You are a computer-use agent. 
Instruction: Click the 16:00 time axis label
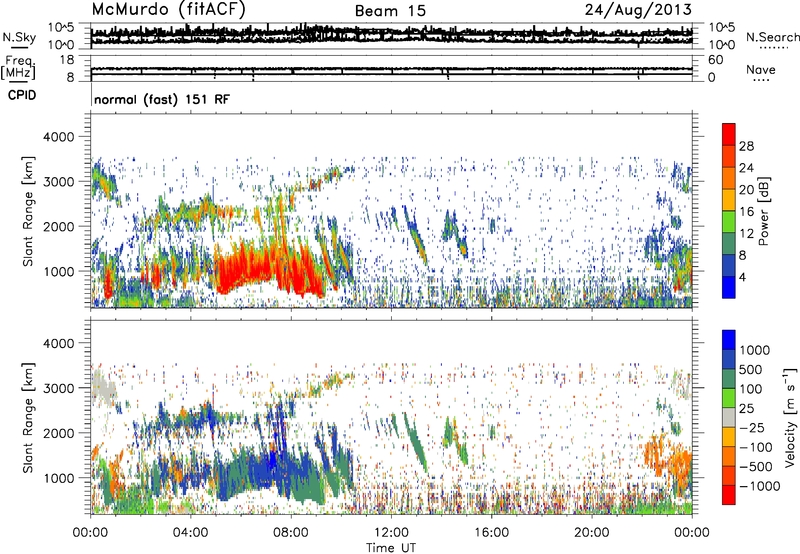491,533
